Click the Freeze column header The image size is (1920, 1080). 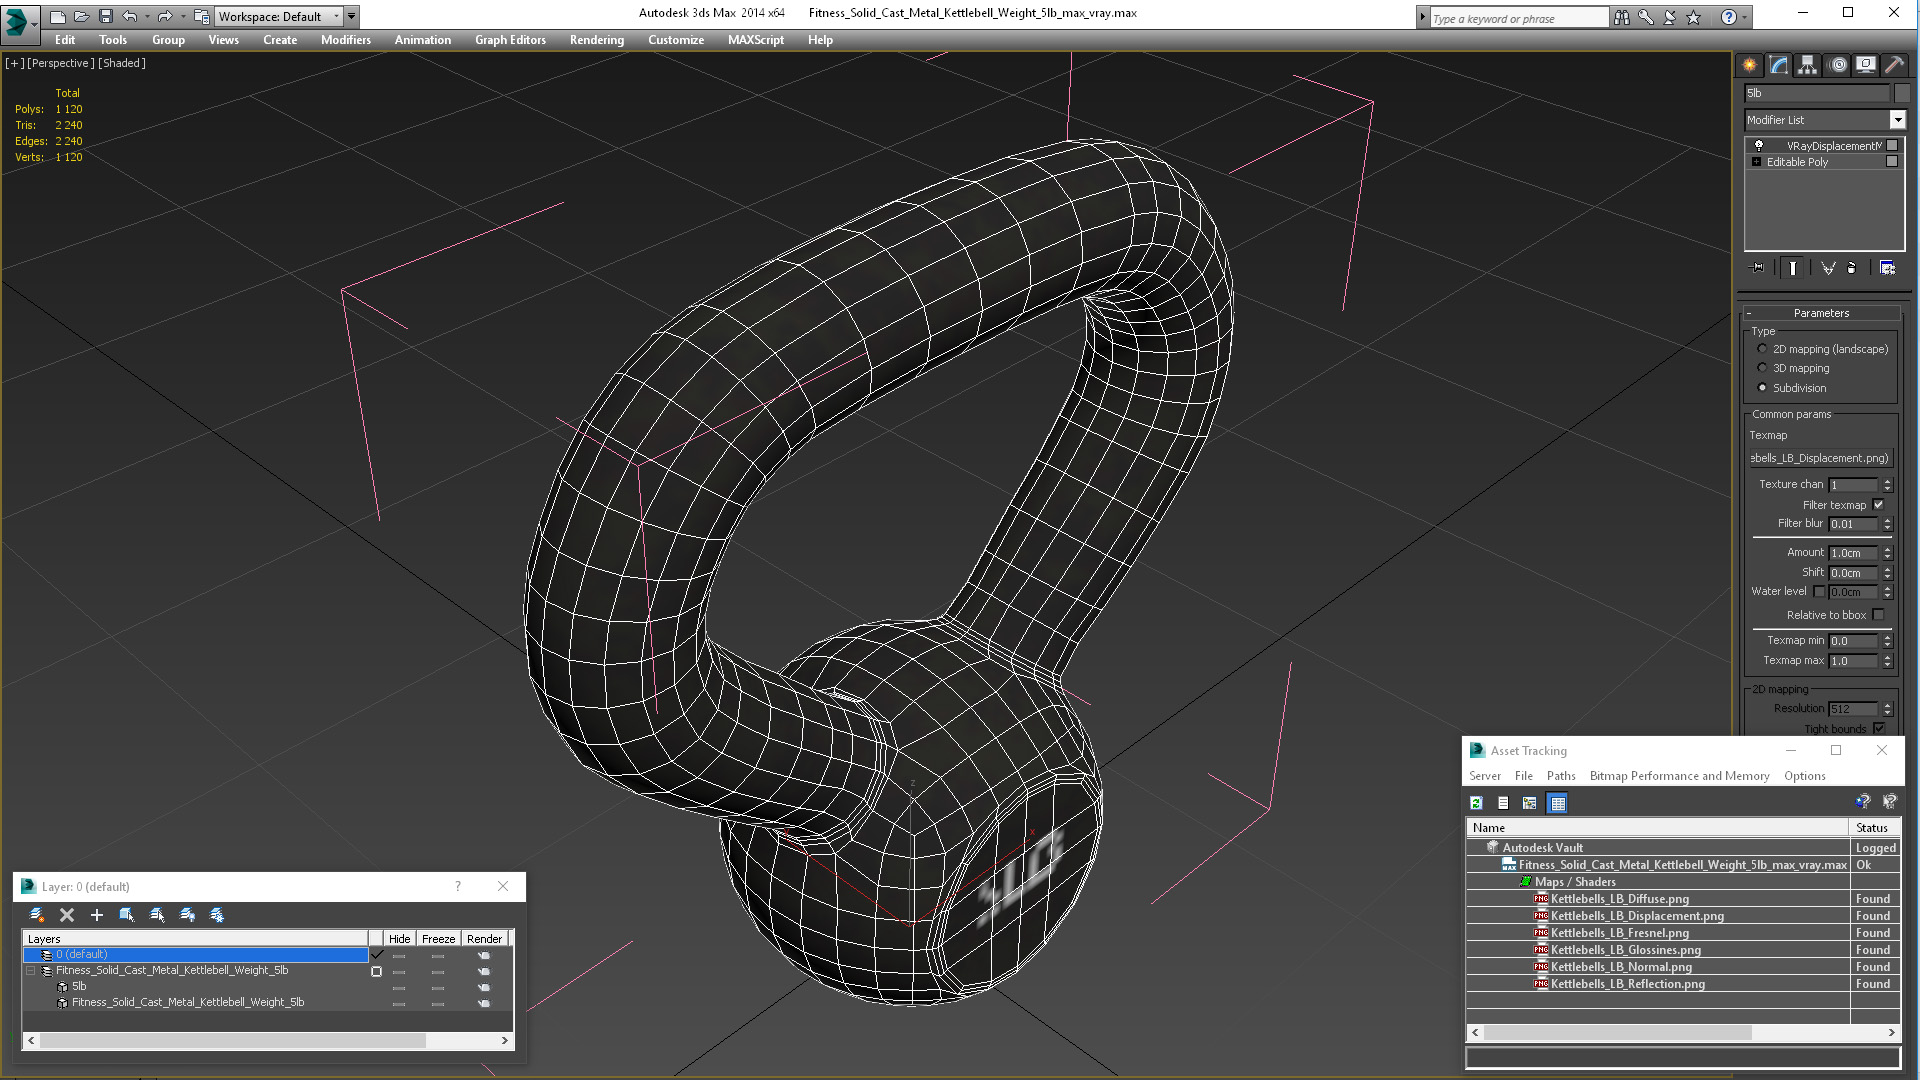pyautogui.click(x=438, y=939)
